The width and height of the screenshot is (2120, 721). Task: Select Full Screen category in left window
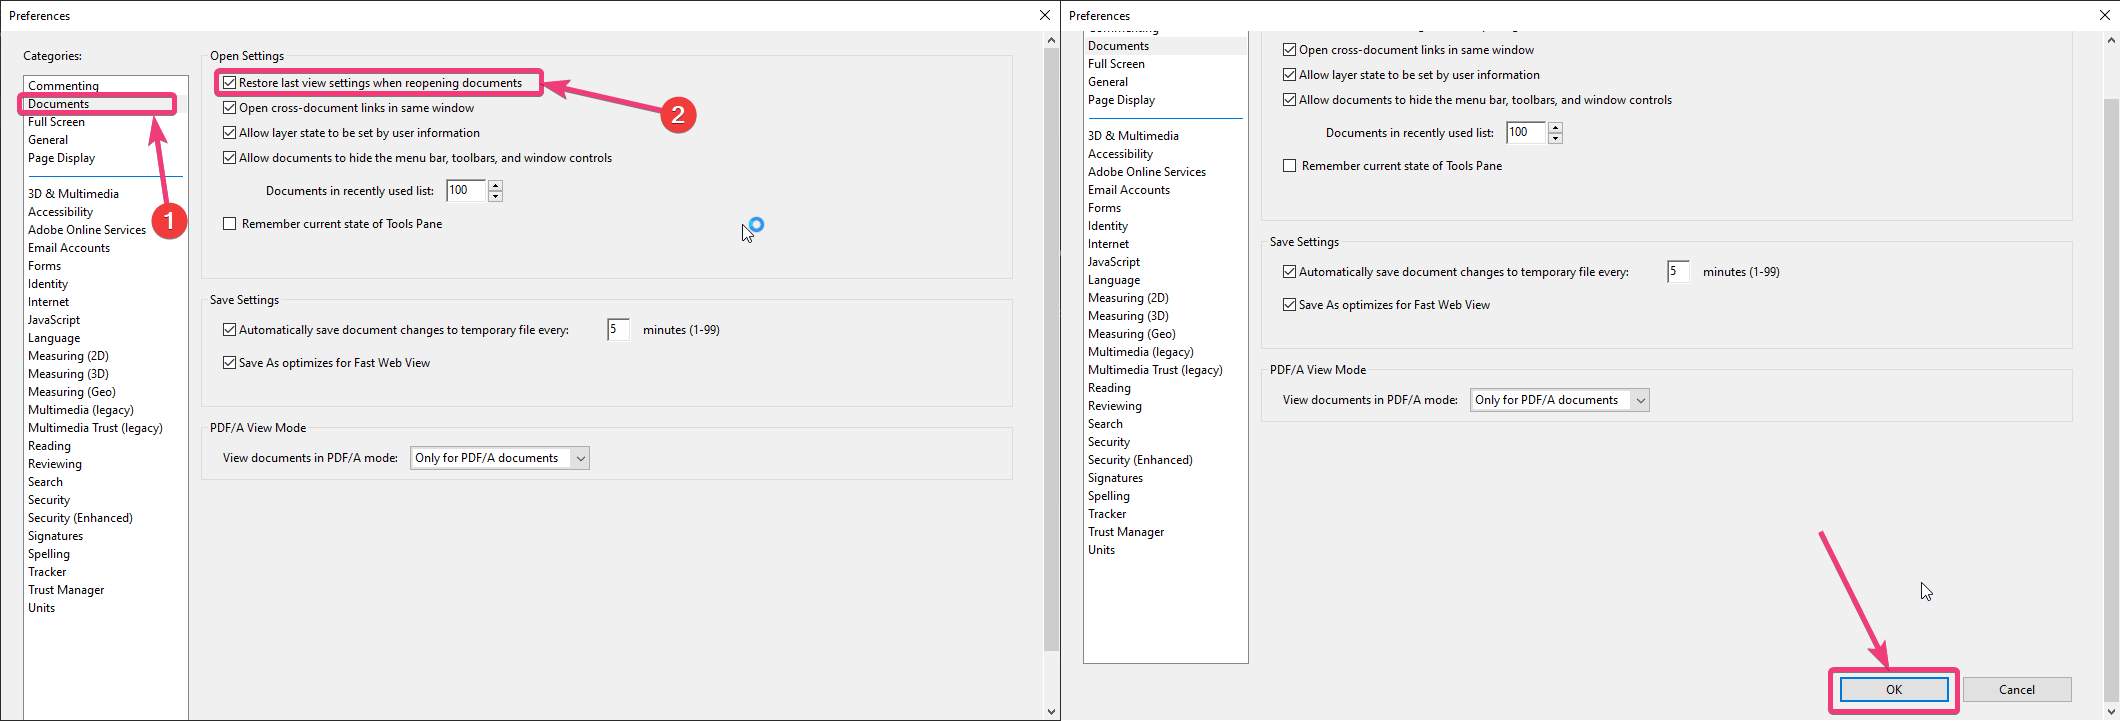(x=56, y=122)
